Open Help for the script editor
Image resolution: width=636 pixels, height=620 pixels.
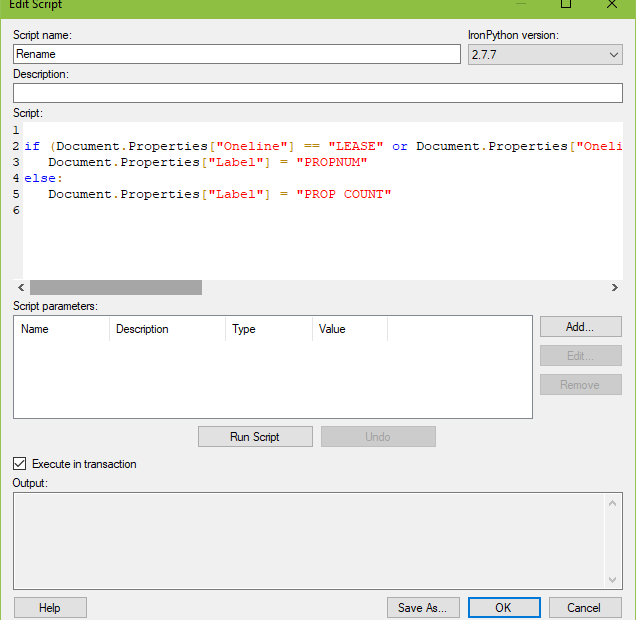click(x=50, y=607)
